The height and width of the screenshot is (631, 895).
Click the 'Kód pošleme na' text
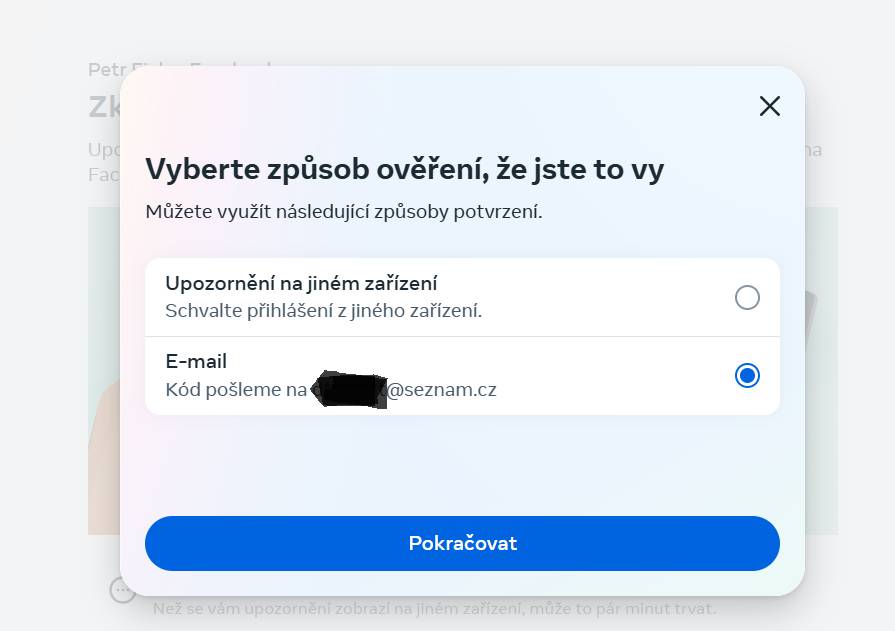[x=236, y=389]
